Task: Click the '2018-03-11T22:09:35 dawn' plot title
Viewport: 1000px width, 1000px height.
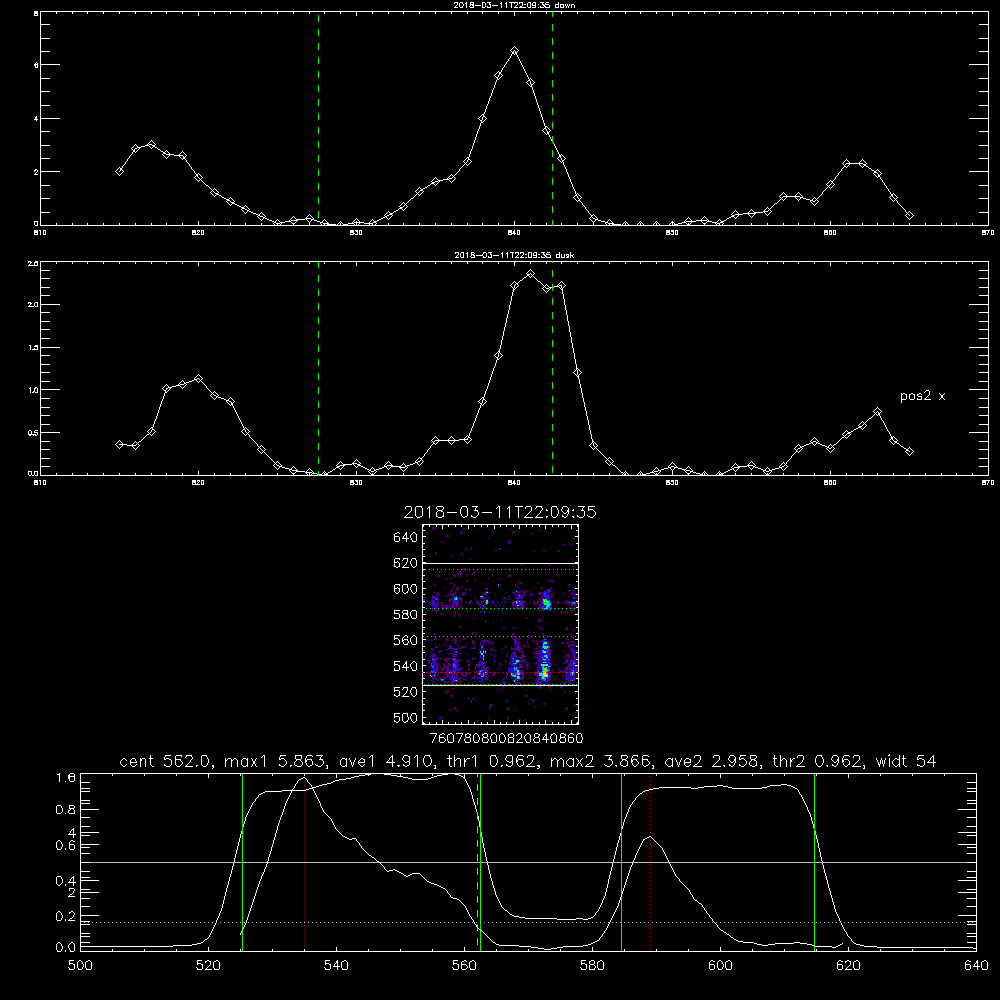Action: (x=514, y=5)
